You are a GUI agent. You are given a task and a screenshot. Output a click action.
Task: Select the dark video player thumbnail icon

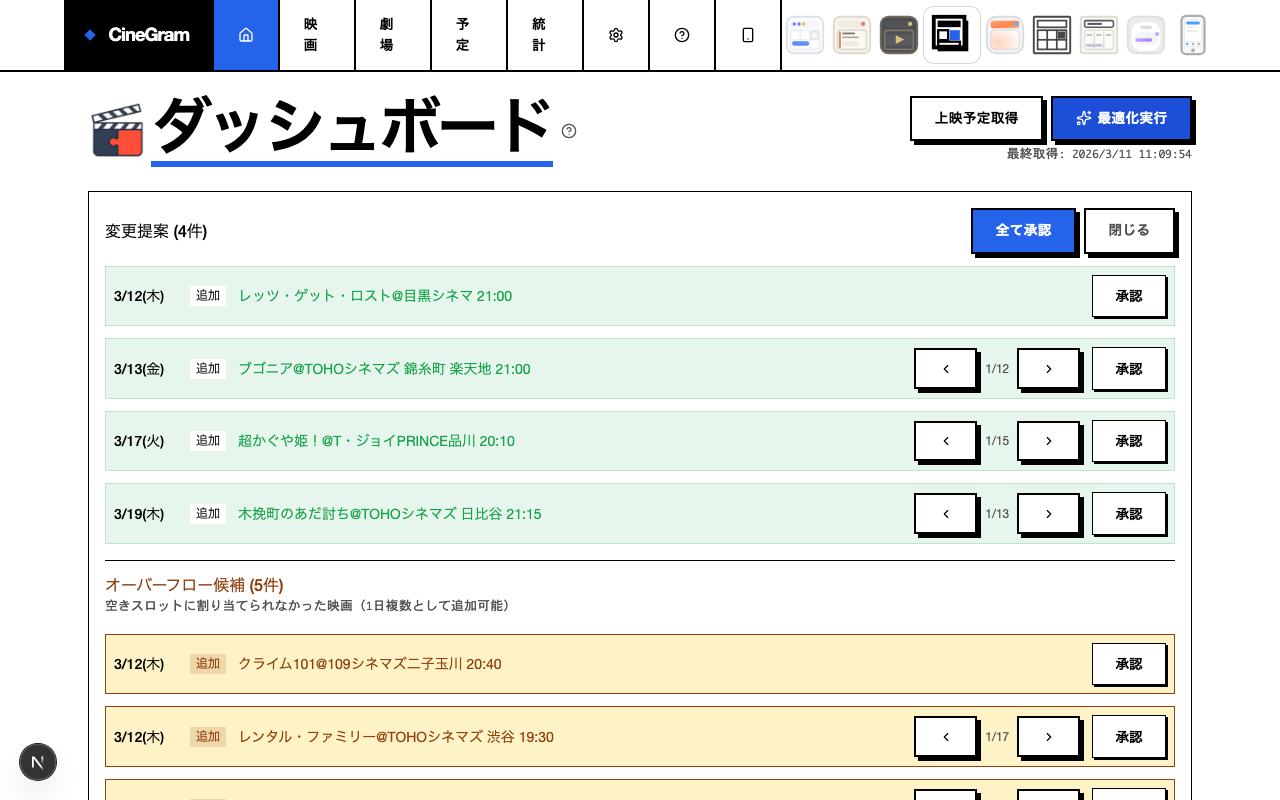coord(898,34)
